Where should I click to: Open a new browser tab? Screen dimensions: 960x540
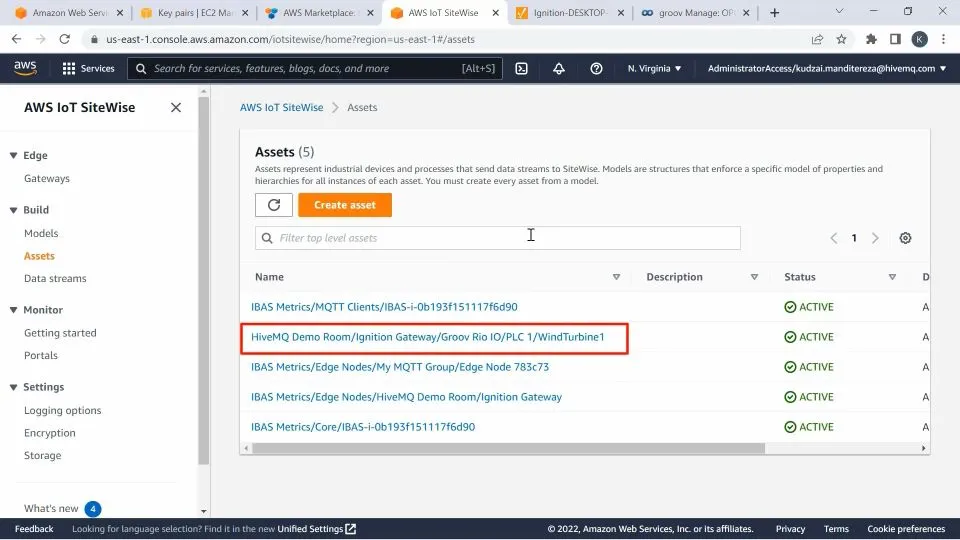pyautogui.click(x=774, y=13)
